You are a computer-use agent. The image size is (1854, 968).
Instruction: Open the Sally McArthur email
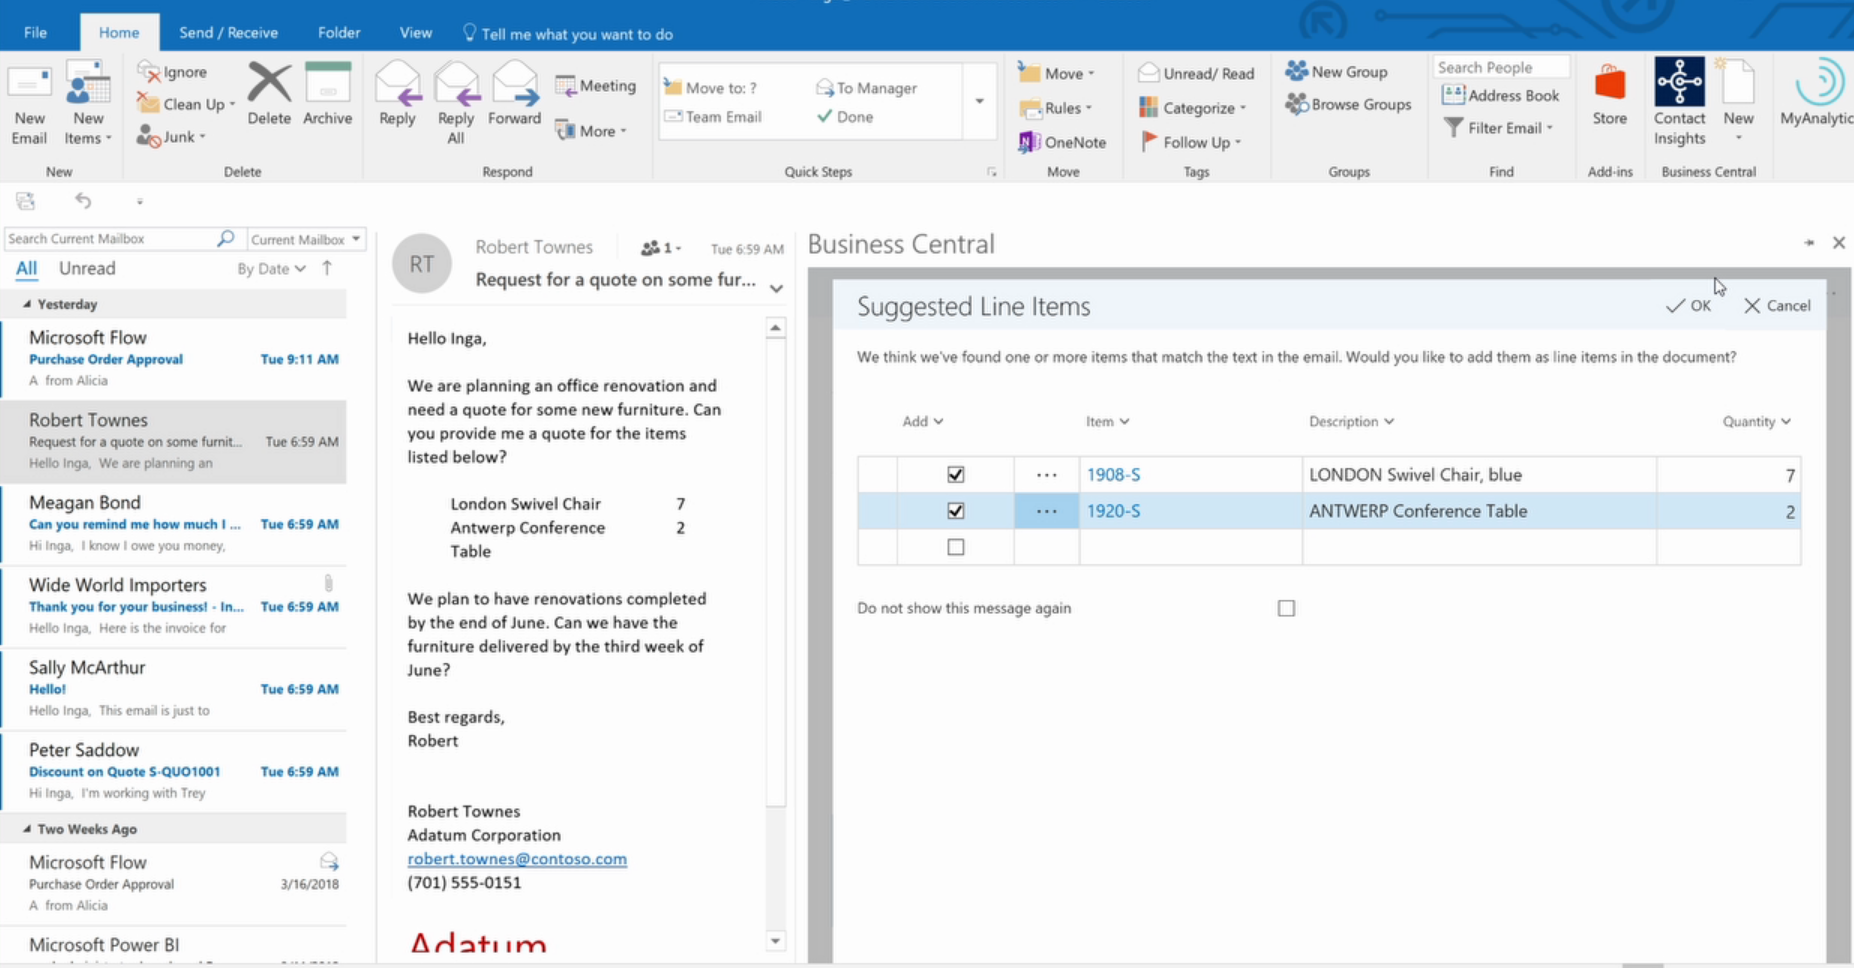click(174, 689)
